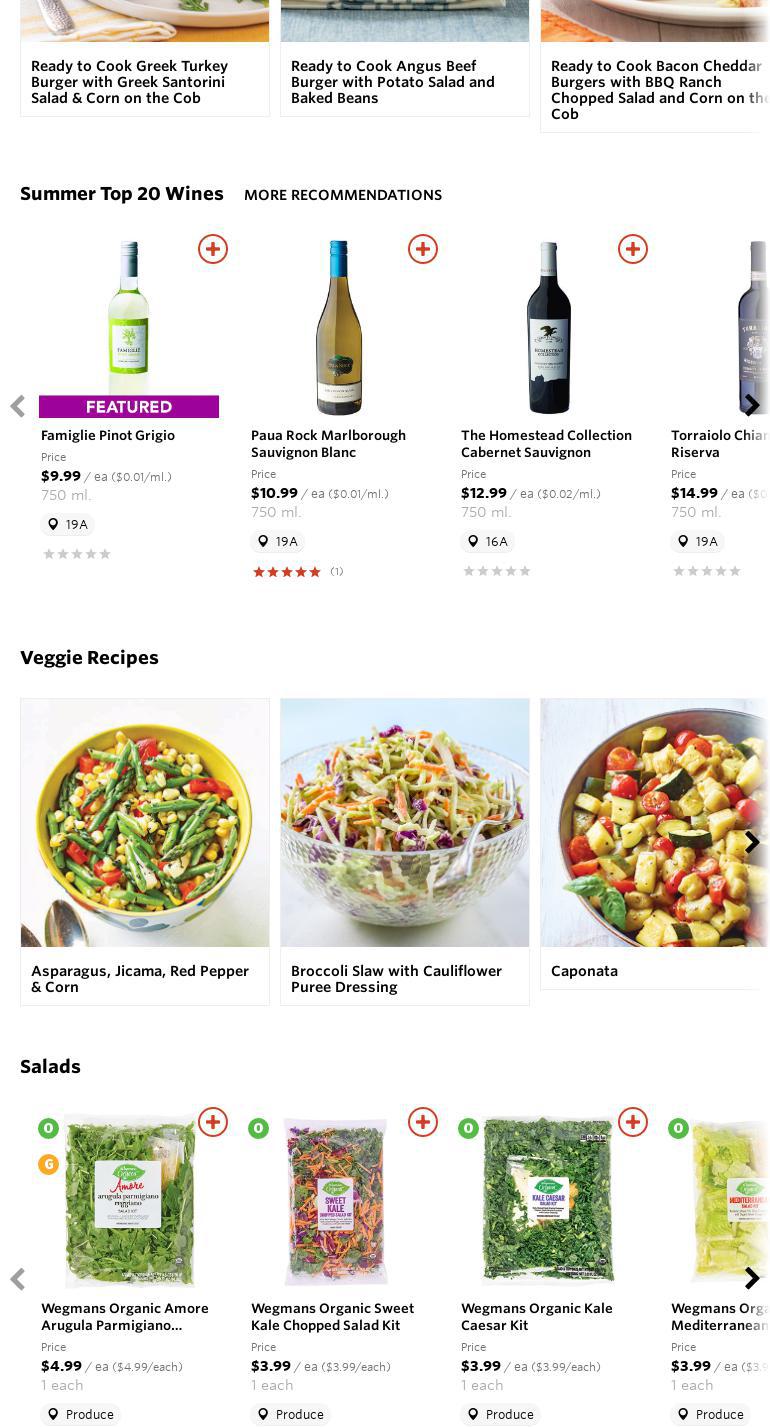Add Famiglie Pinot Grigio to cart
The height and width of the screenshot is (1427, 770).
tap(213, 249)
